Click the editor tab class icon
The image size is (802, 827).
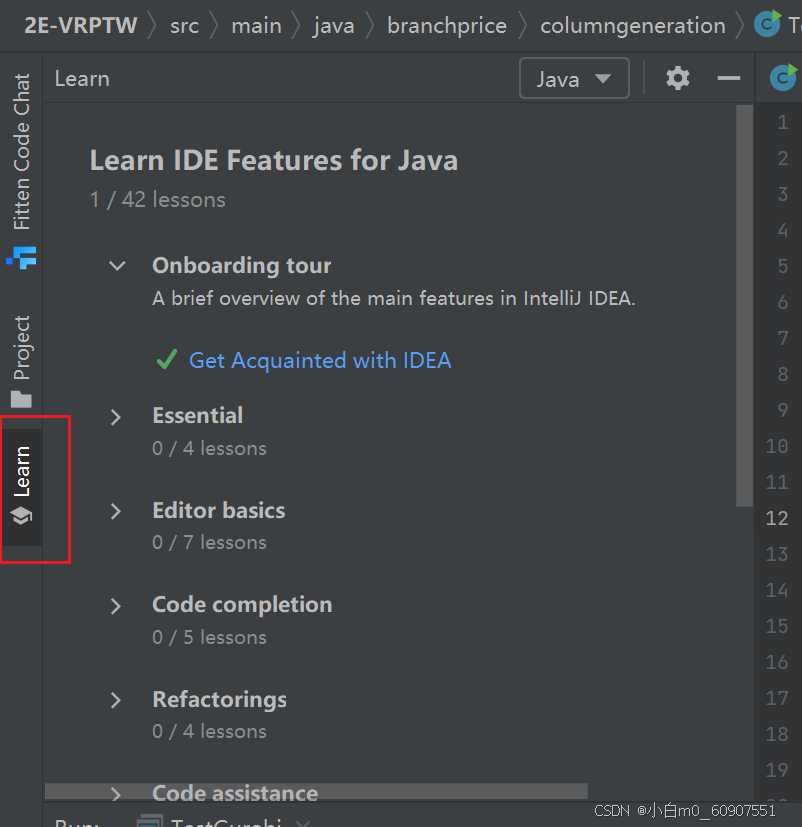[x=783, y=78]
